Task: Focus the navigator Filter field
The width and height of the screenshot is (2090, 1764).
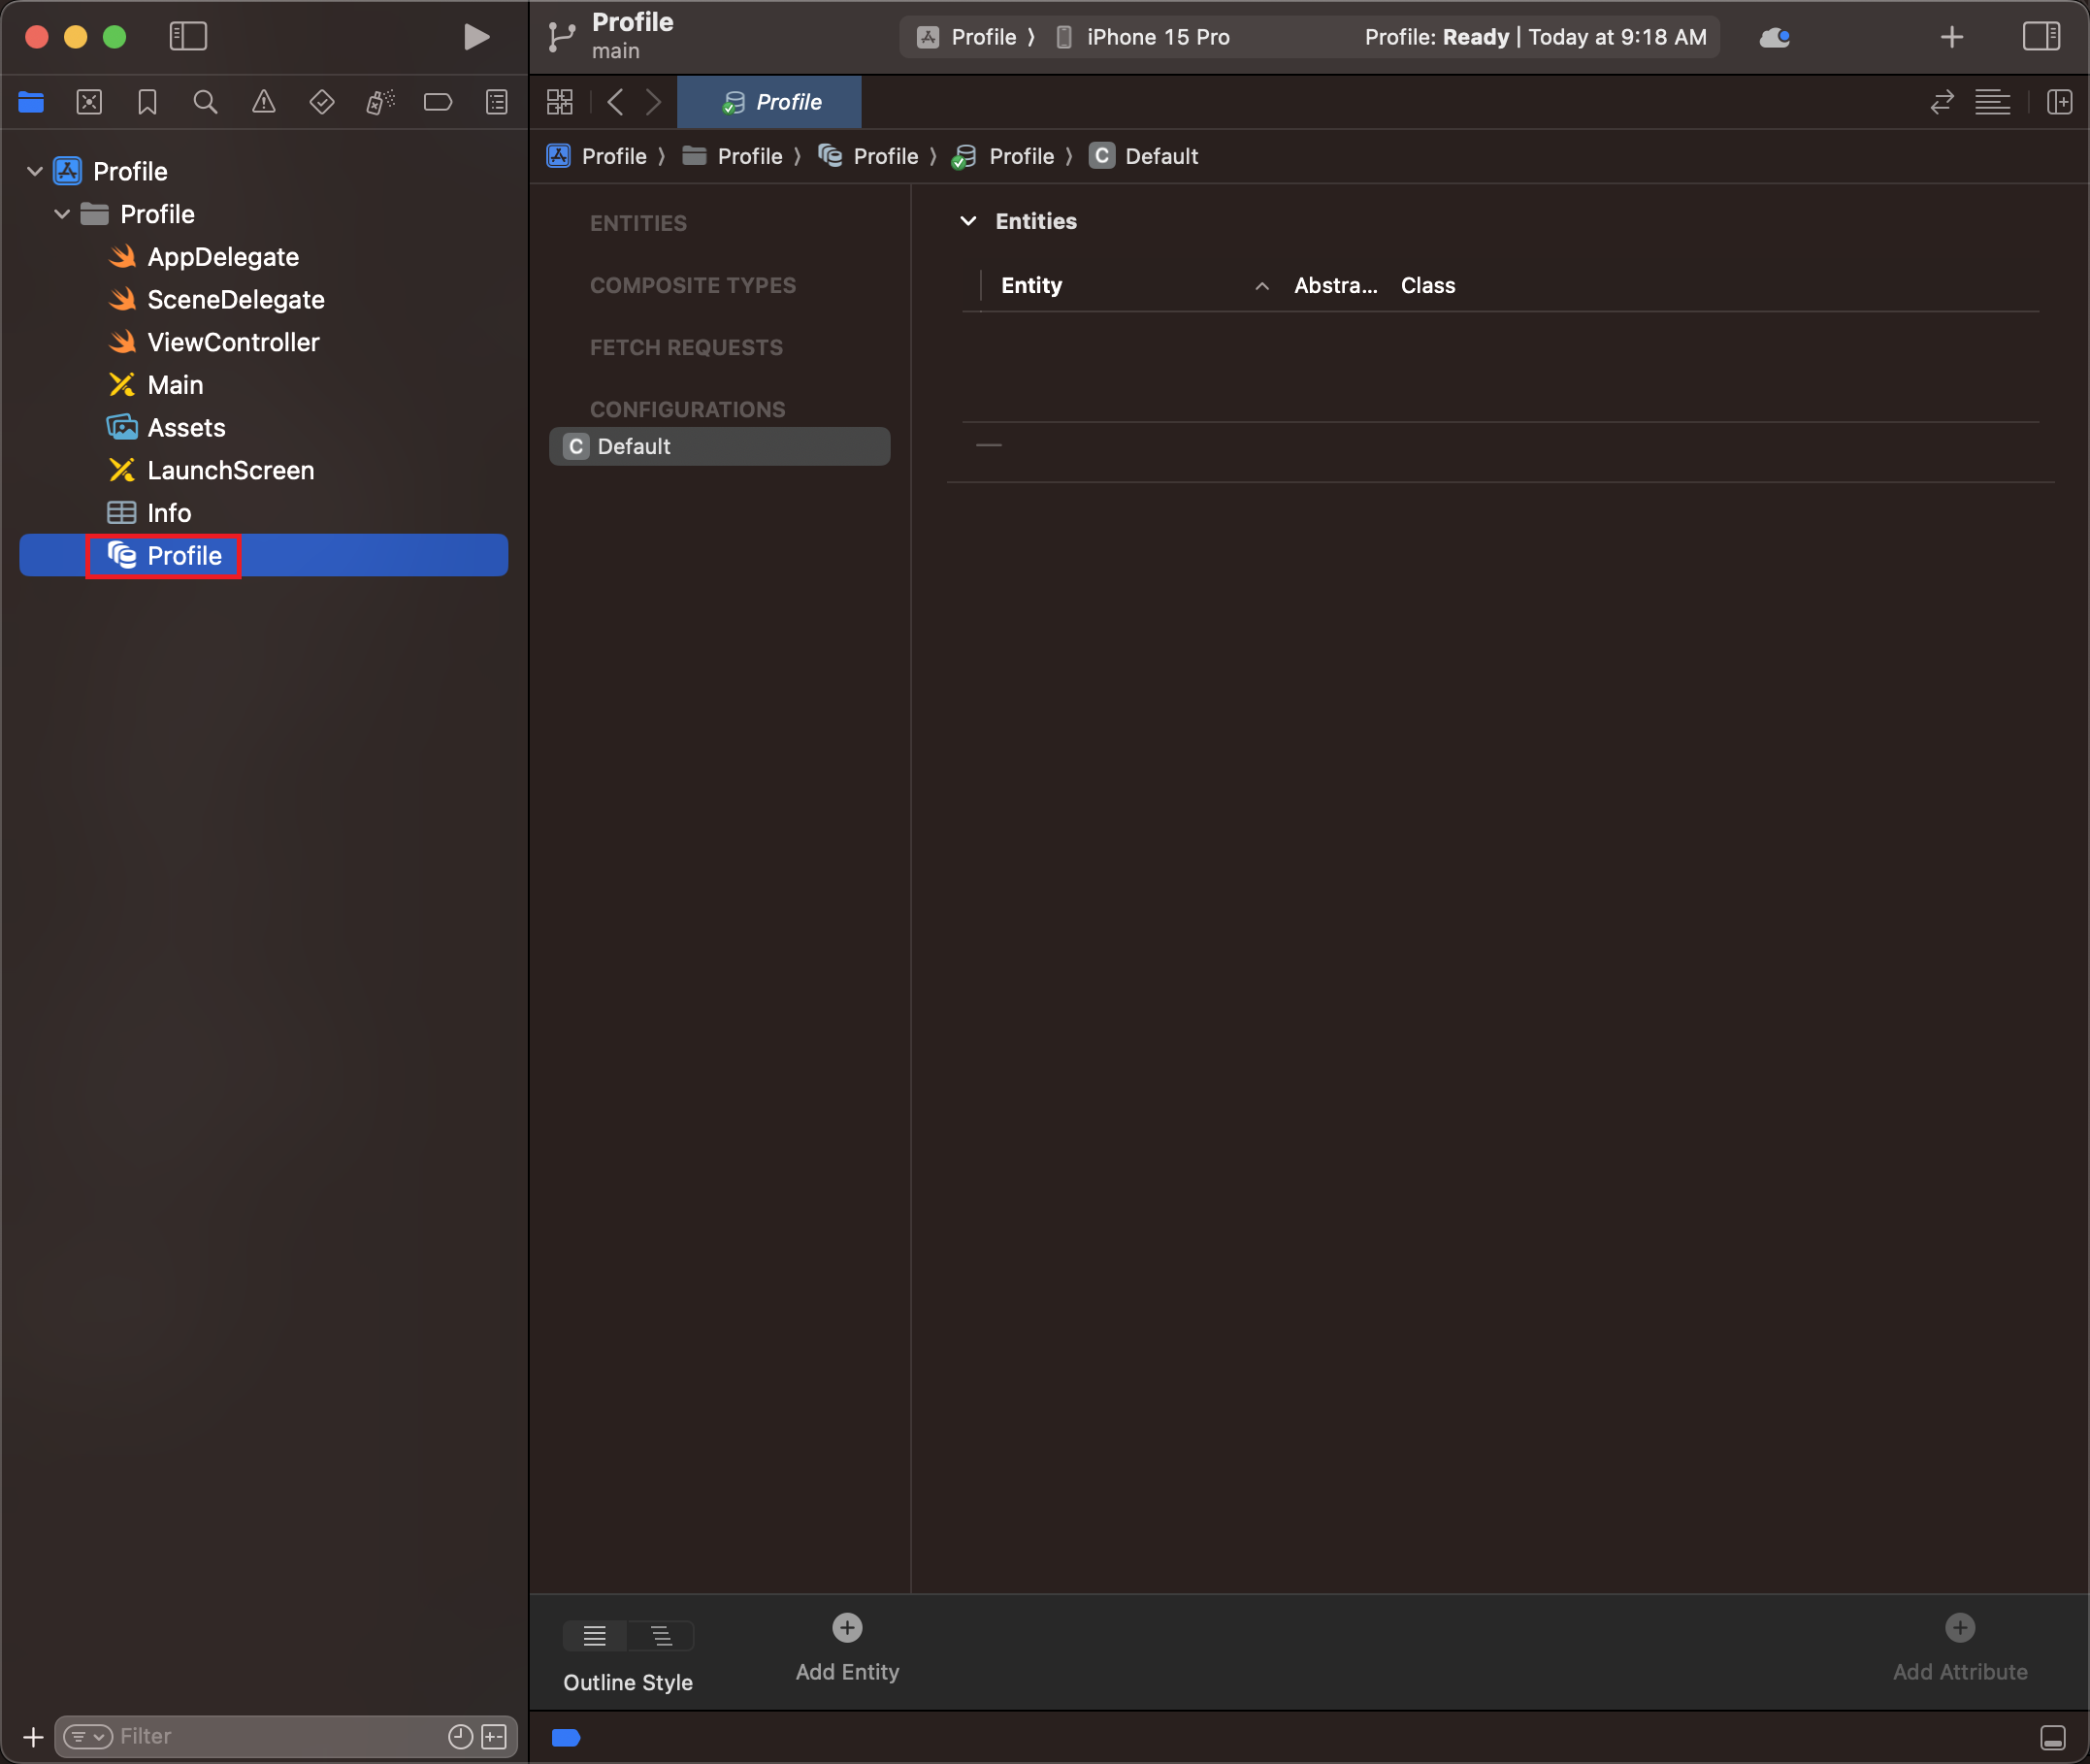Action: [286, 1737]
